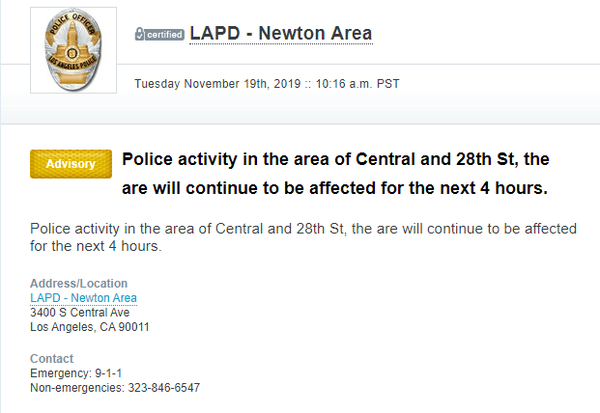Click the Emergency: 9-1-1 line
600x413 pixels.
coord(76,373)
